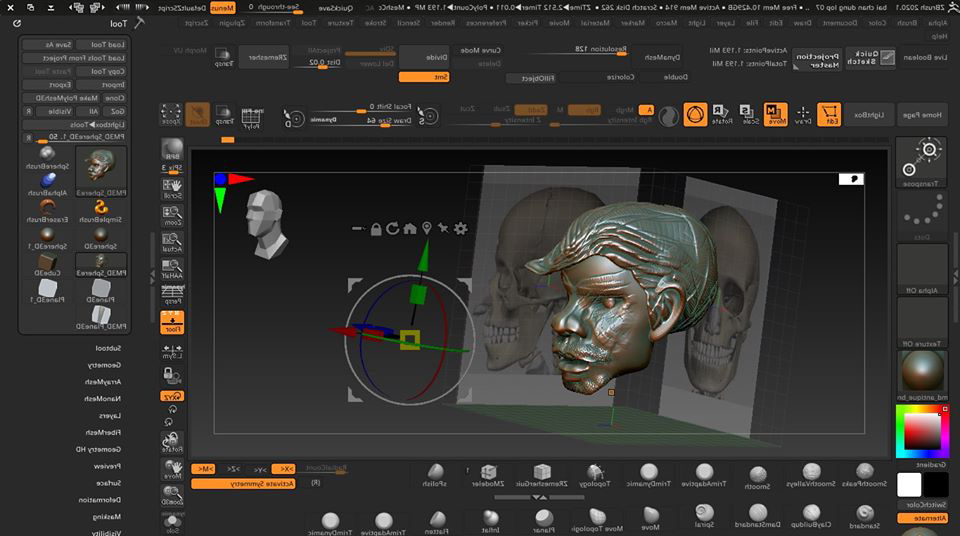Select the ZModeler brush
Image resolution: width=960 pixels, height=536 pixels.
tap(488, 475)
